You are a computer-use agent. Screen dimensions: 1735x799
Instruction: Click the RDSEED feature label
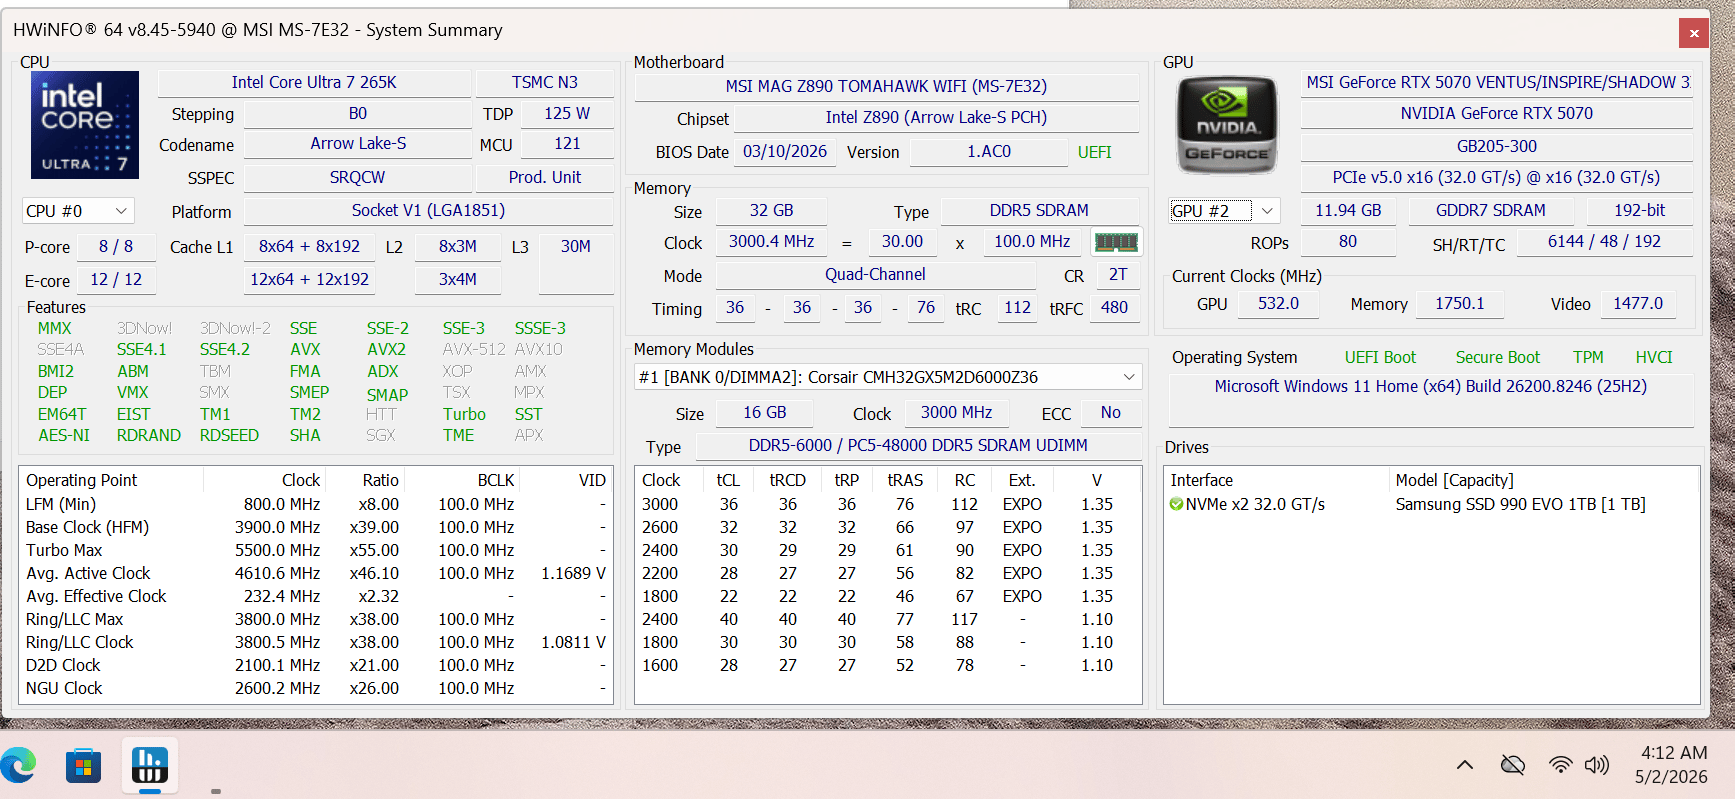[229, 436]
